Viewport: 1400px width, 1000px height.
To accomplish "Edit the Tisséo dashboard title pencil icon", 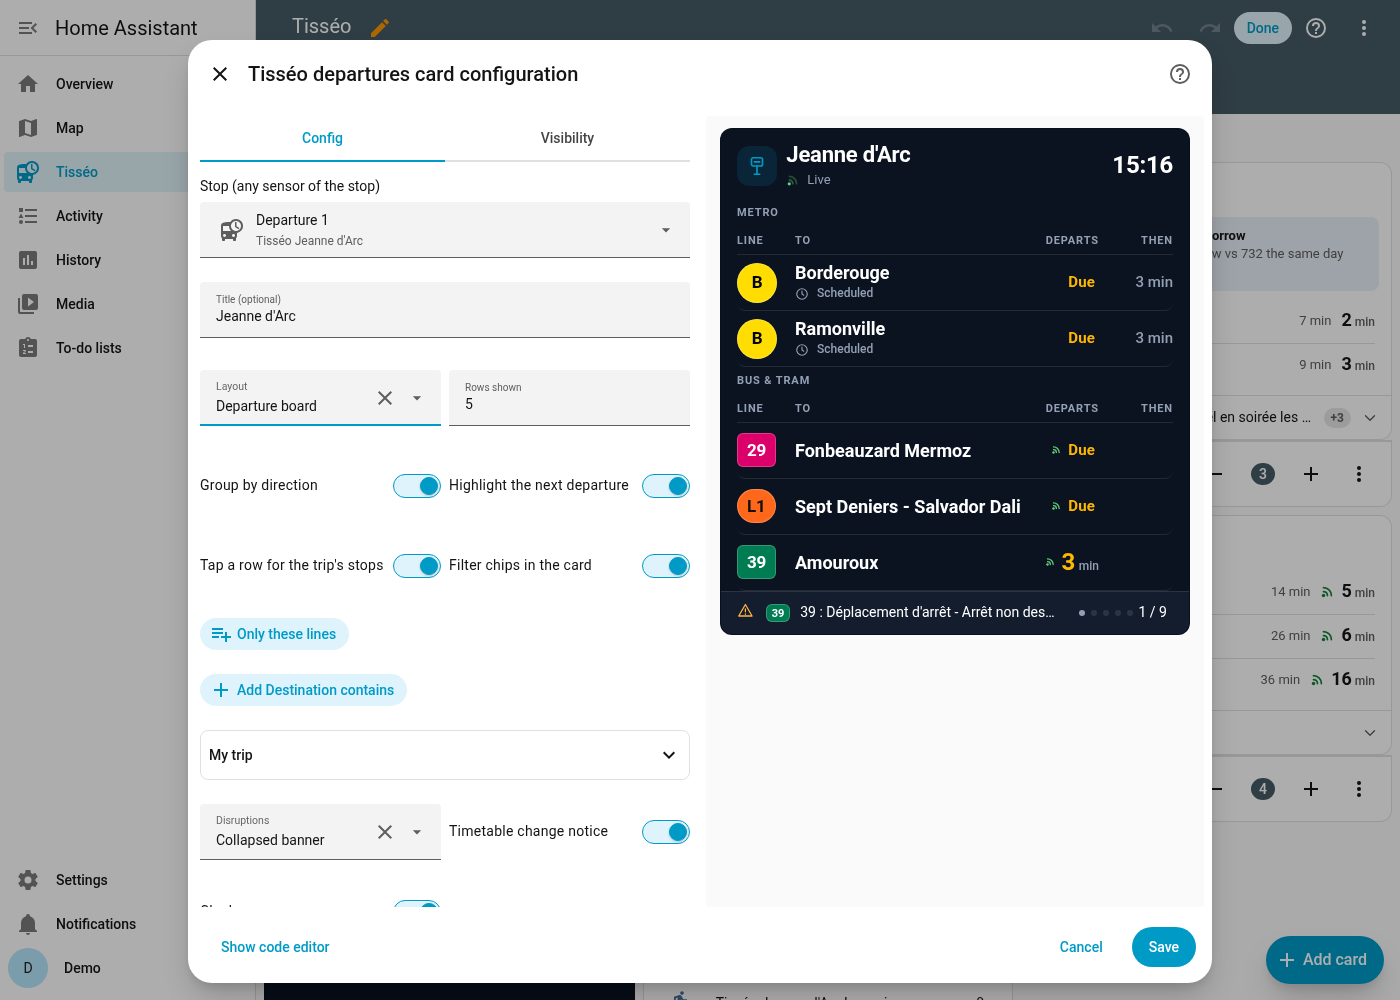I will 380,28.
